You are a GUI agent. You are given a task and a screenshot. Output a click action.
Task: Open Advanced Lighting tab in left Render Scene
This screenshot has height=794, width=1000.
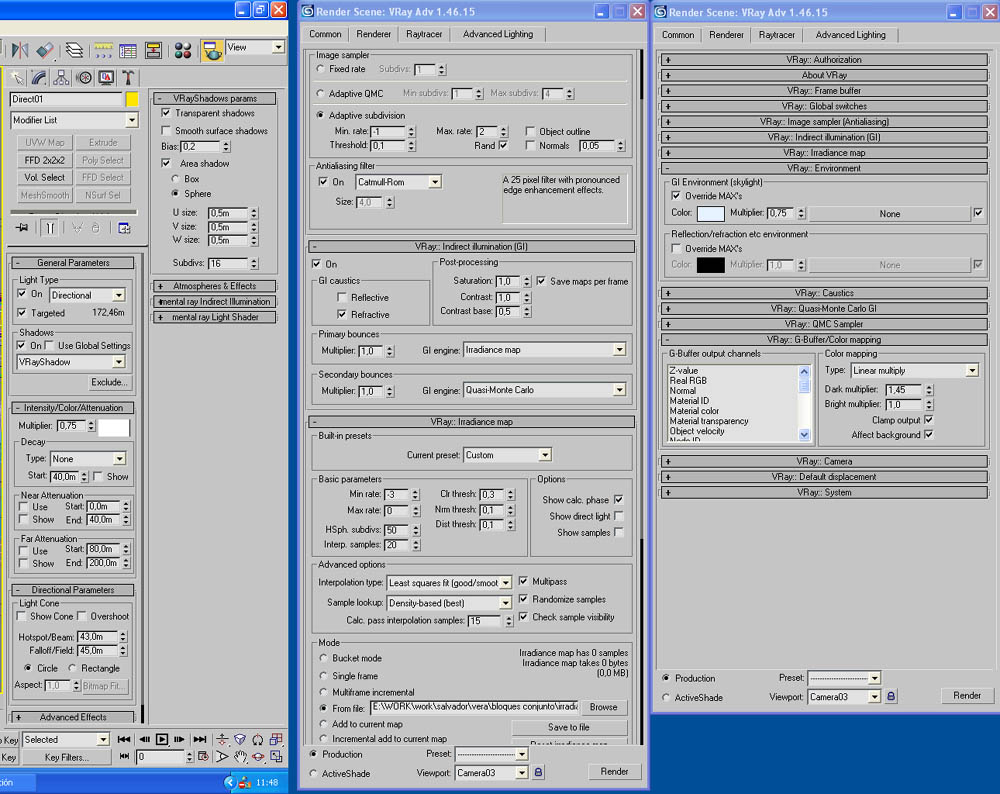498,34
